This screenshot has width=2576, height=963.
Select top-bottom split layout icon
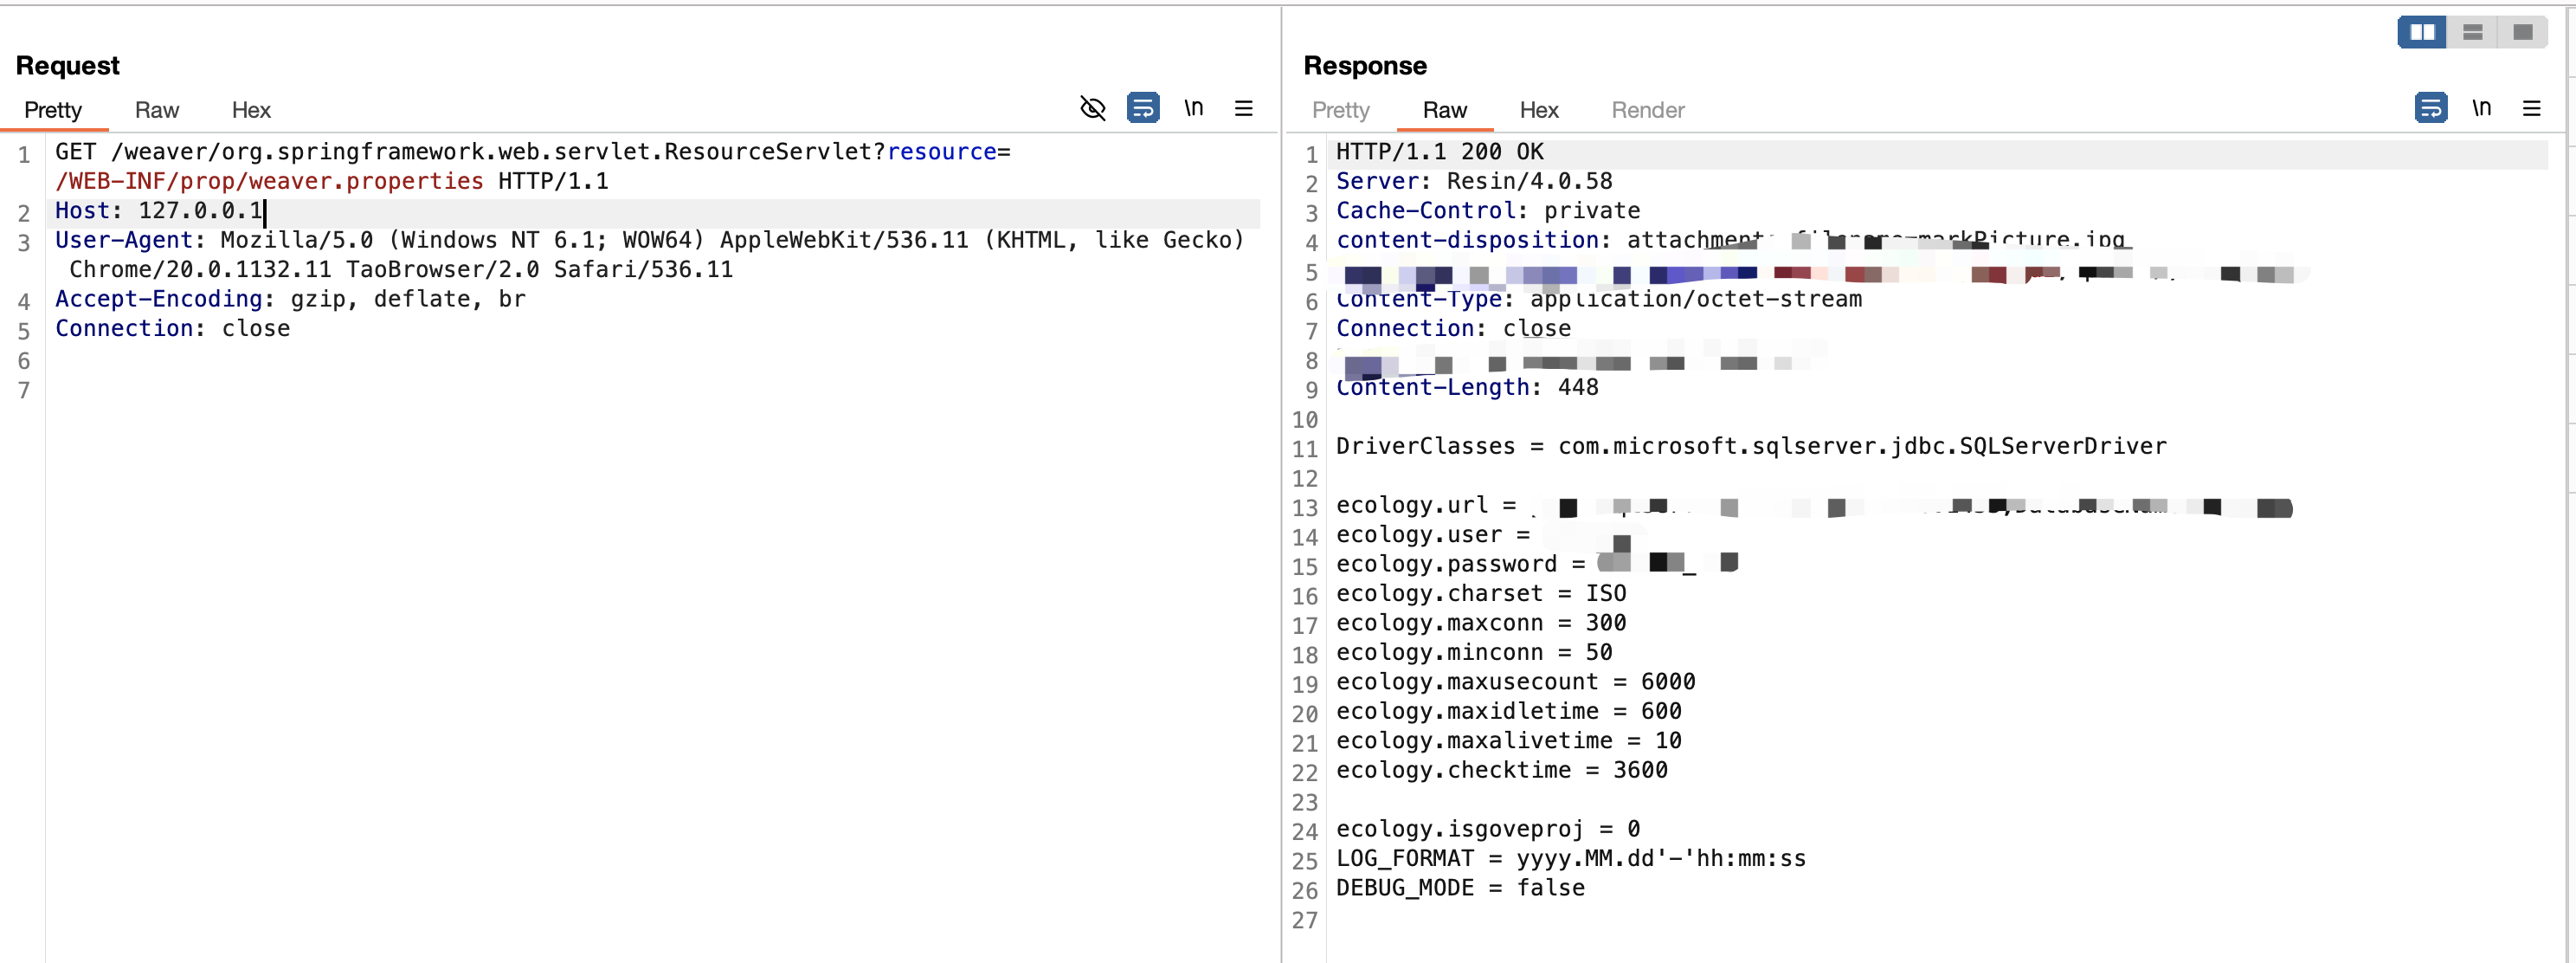click(x=2473, y=32)
